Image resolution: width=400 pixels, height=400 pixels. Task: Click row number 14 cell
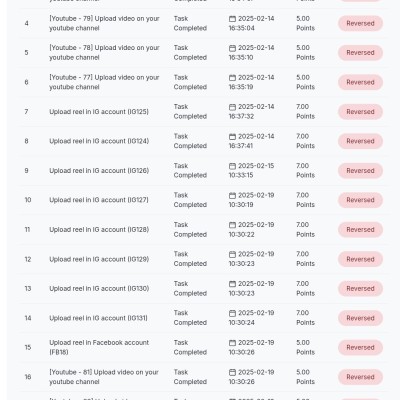click(x=28, y=318)
